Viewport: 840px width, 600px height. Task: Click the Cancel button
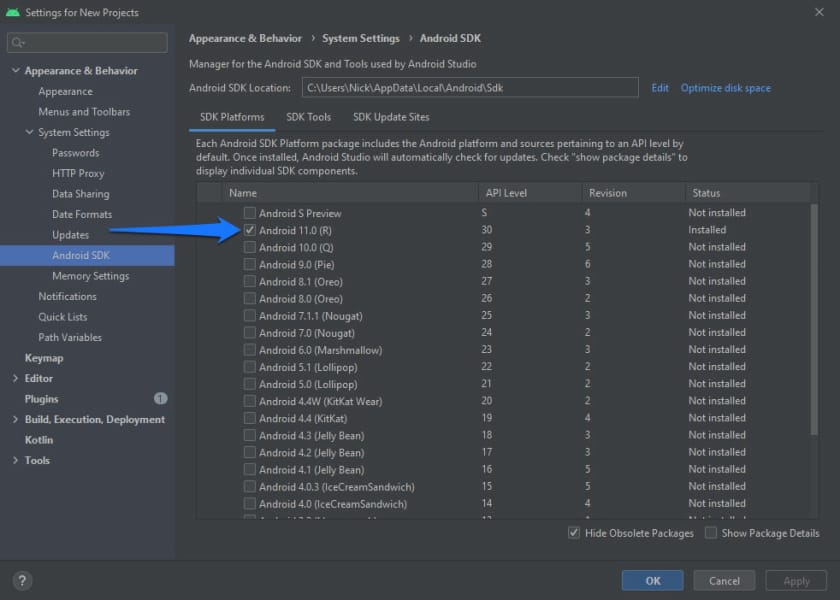[x=724, y=581]
